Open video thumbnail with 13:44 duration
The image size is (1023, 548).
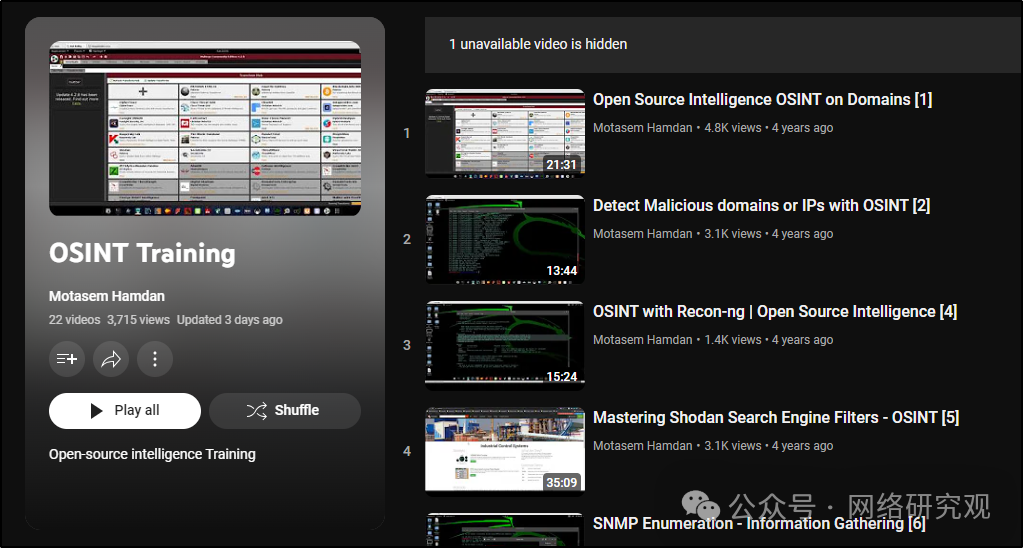click(x=505, y=239)
